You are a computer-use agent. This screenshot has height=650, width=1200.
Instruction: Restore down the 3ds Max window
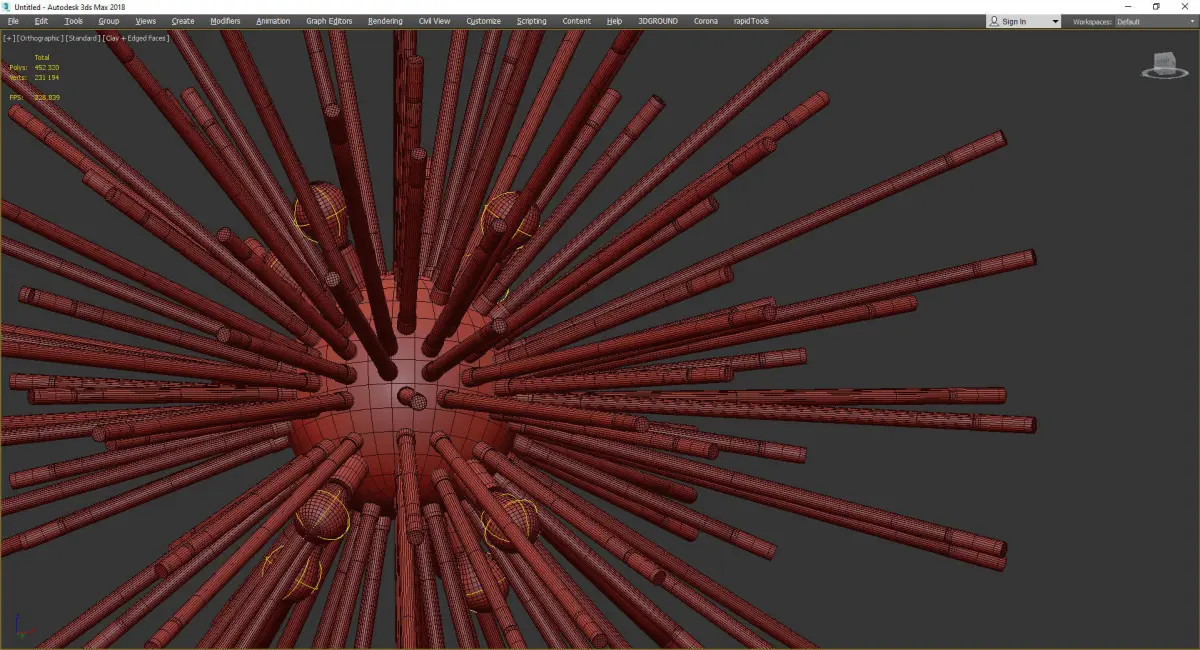pos(1156,6)
